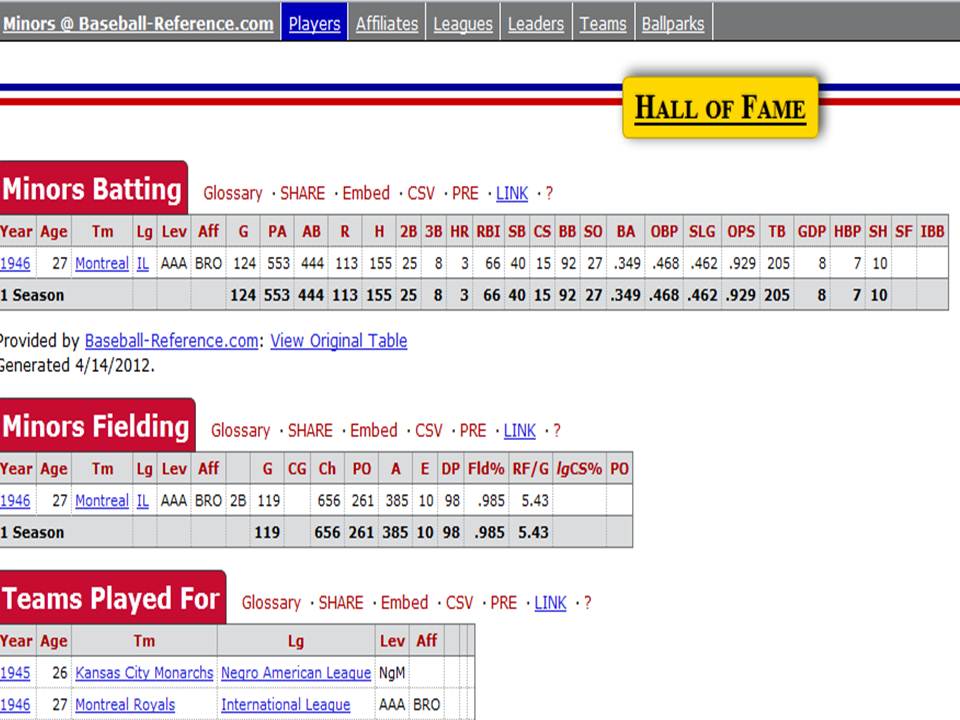Click the Teams Played For section header
The height and width of the screenshot is (720, 960).
(111, 598)
